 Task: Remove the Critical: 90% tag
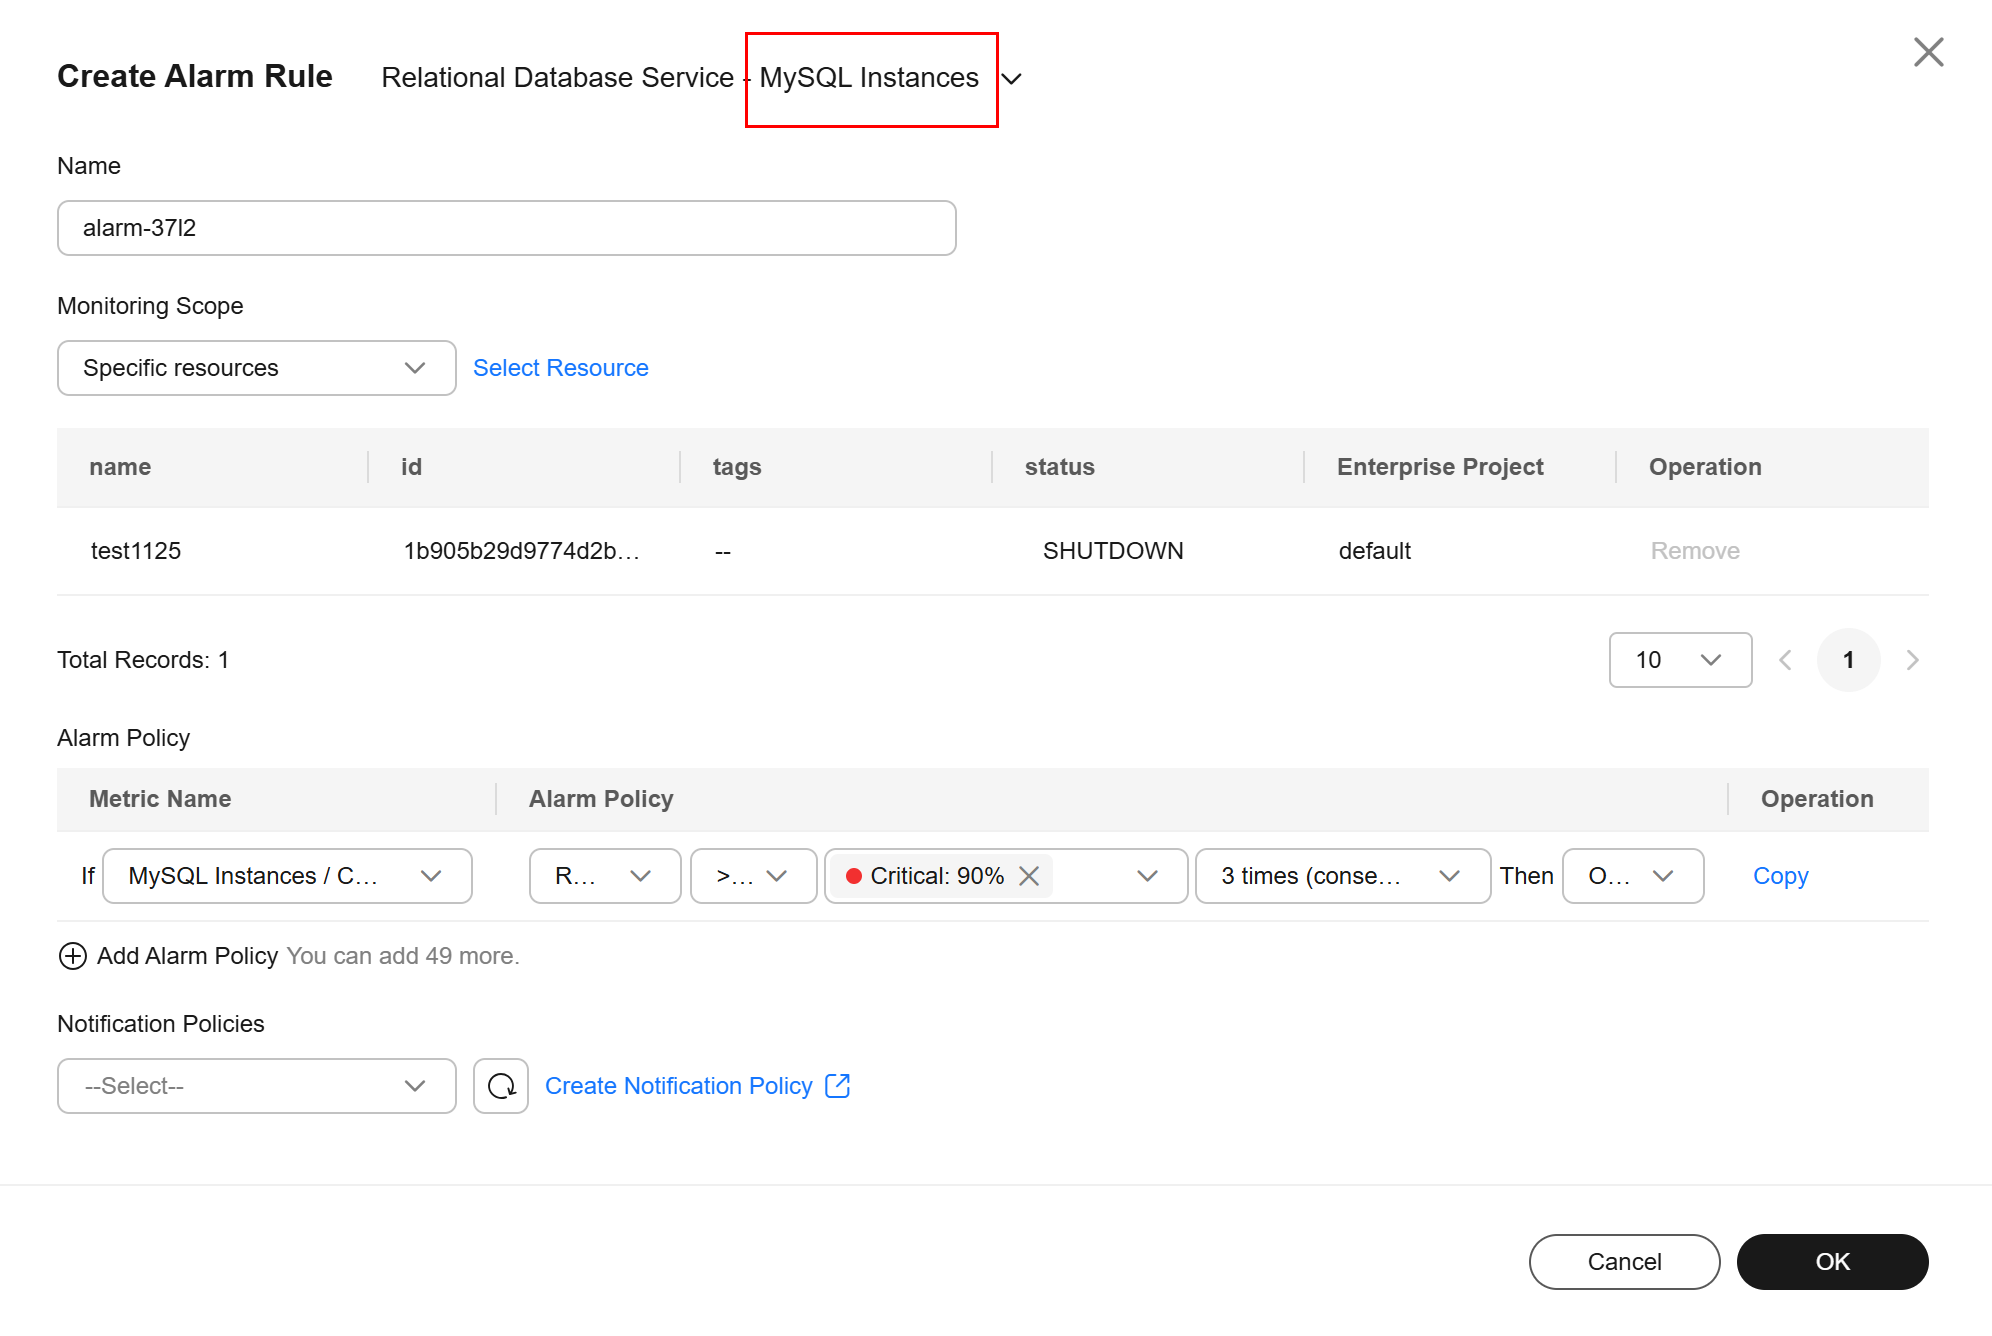point(1029,876)
